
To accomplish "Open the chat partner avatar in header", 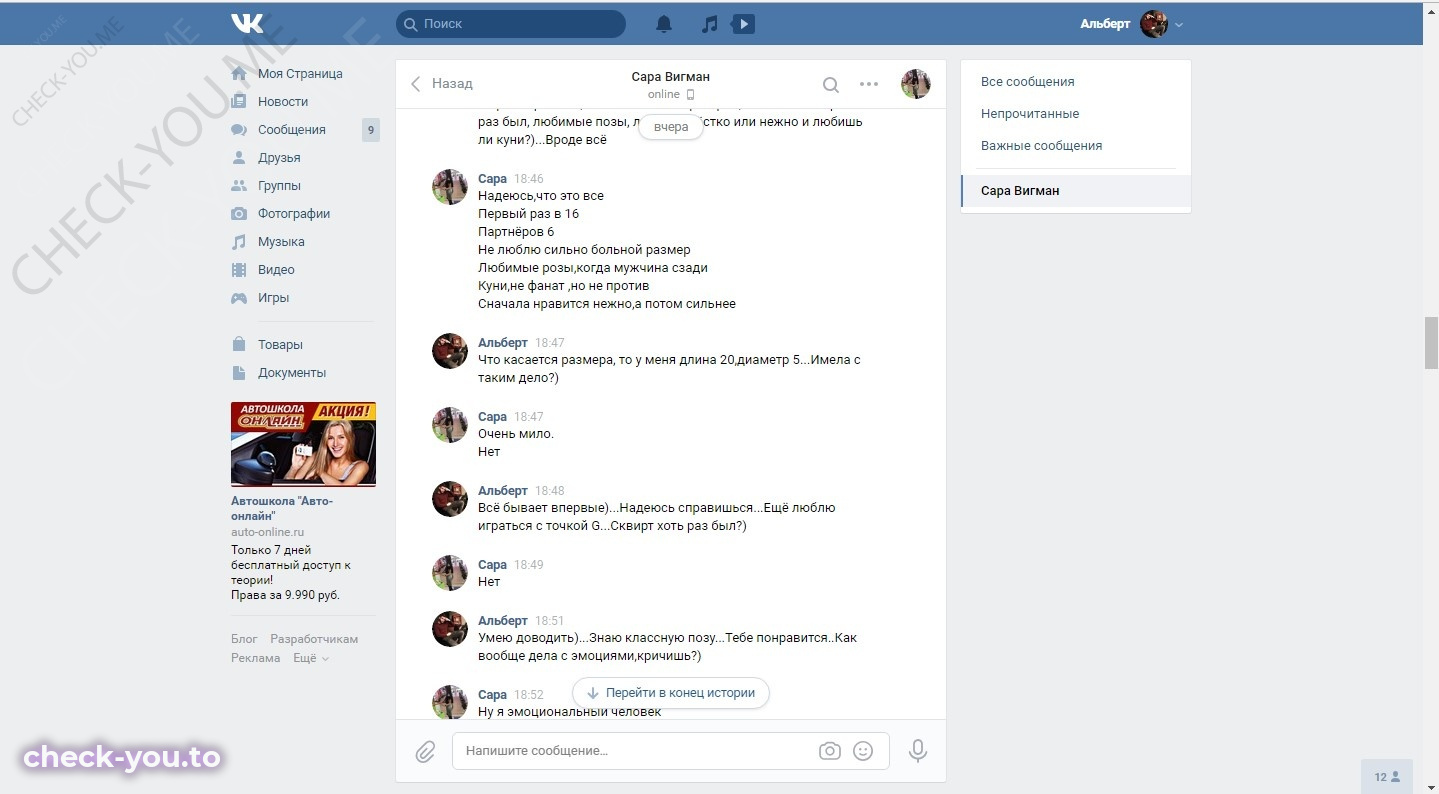I will click(916, 84).
